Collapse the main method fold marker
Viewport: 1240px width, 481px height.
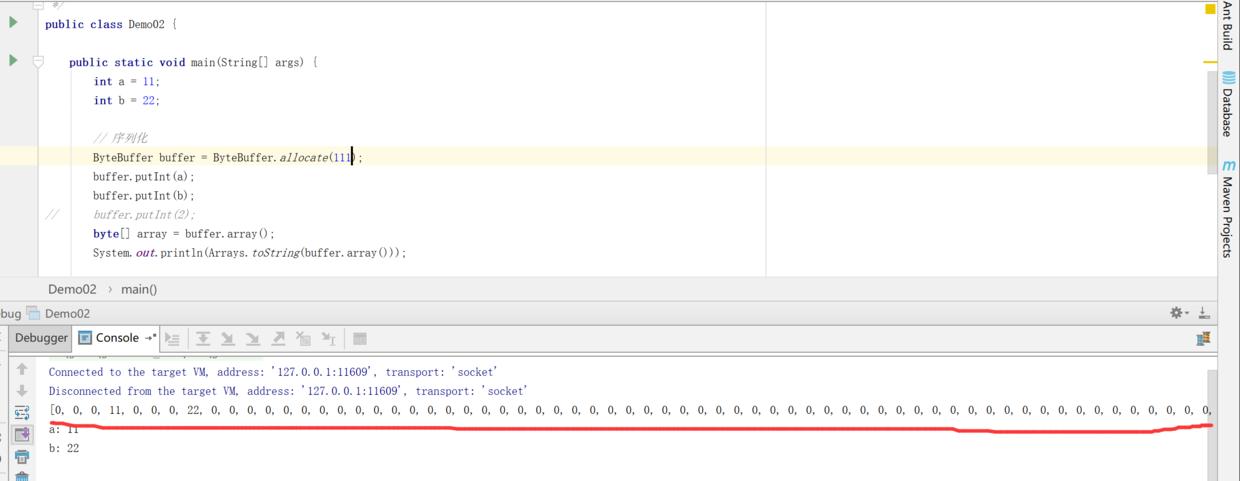[38, 62]
